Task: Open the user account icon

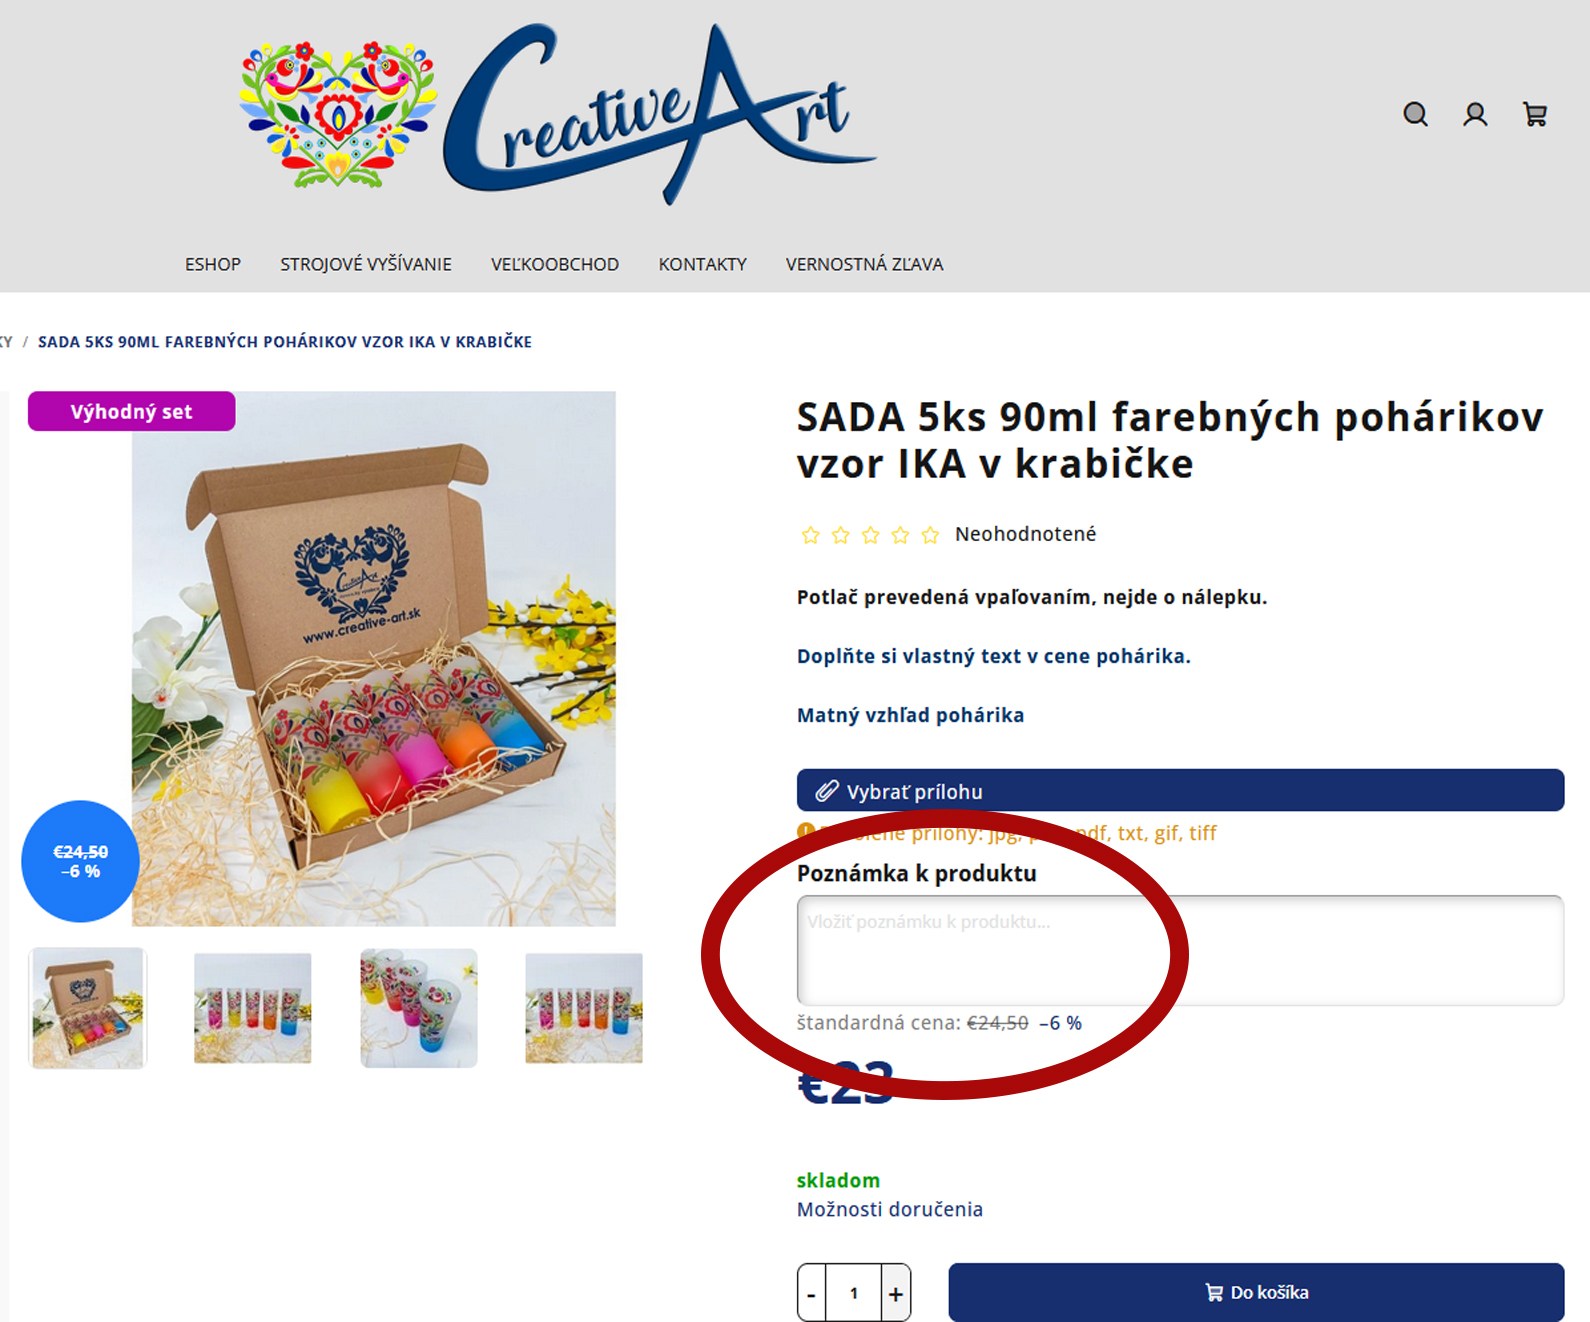Action: 1475,114
